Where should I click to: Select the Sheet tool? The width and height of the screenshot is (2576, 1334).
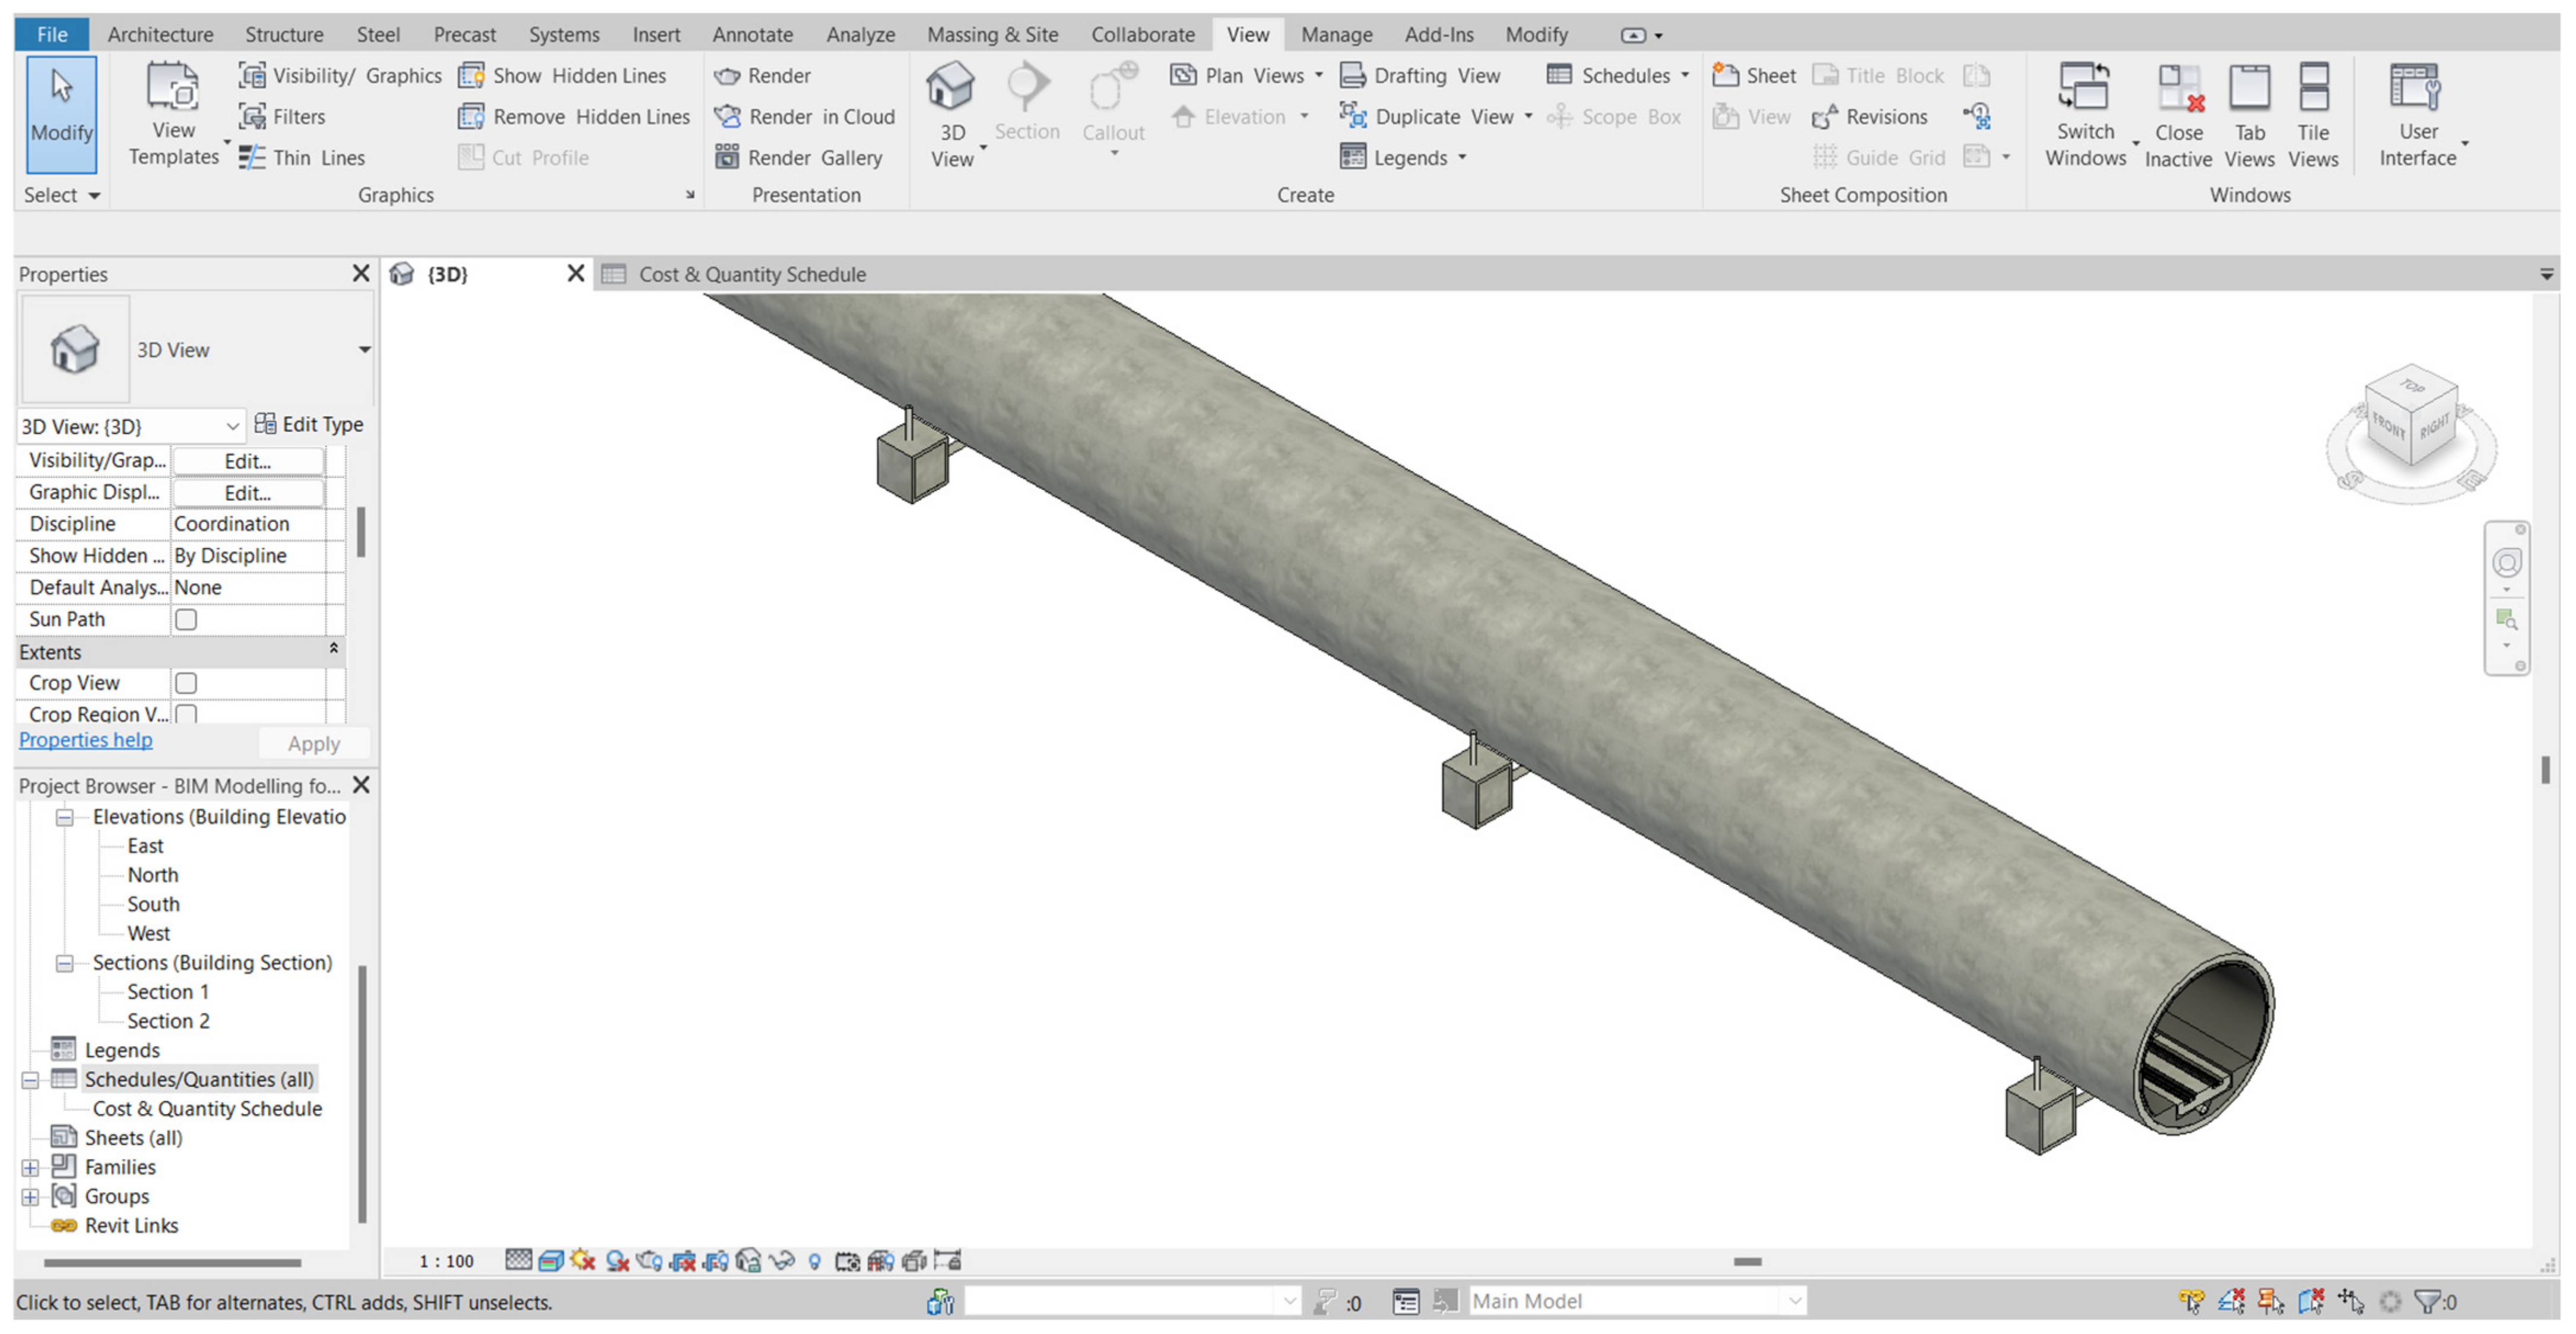coord(1755,76)
